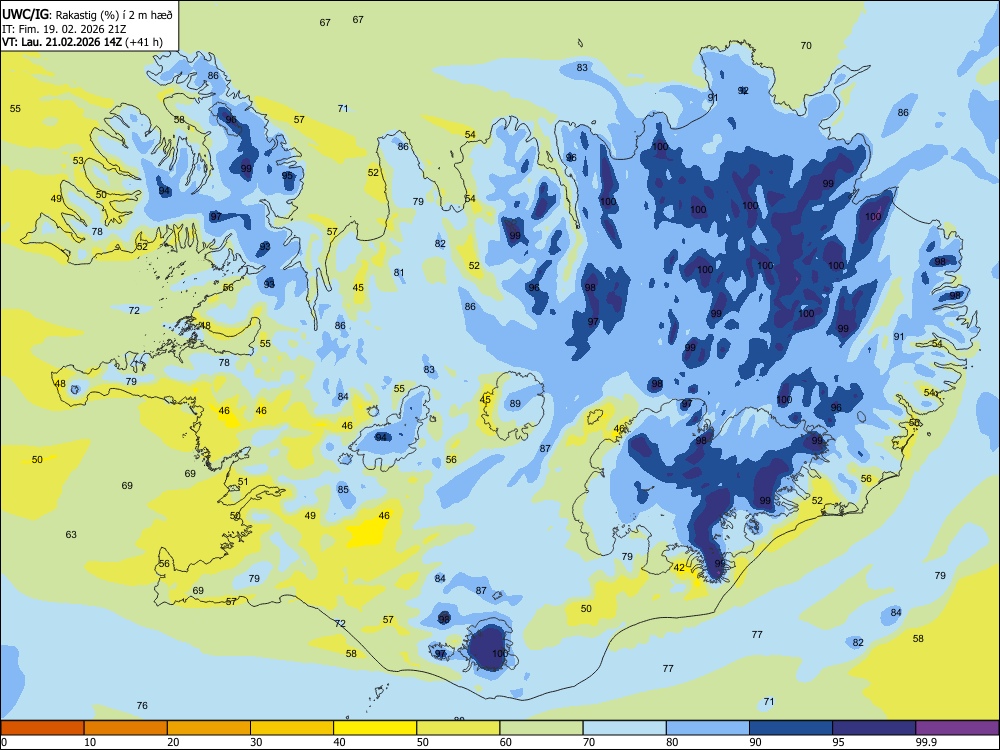Click the pale yellow 50–60 legend swatch
The height and width of the screenshot is (750, 1000).
coord(458,728)
